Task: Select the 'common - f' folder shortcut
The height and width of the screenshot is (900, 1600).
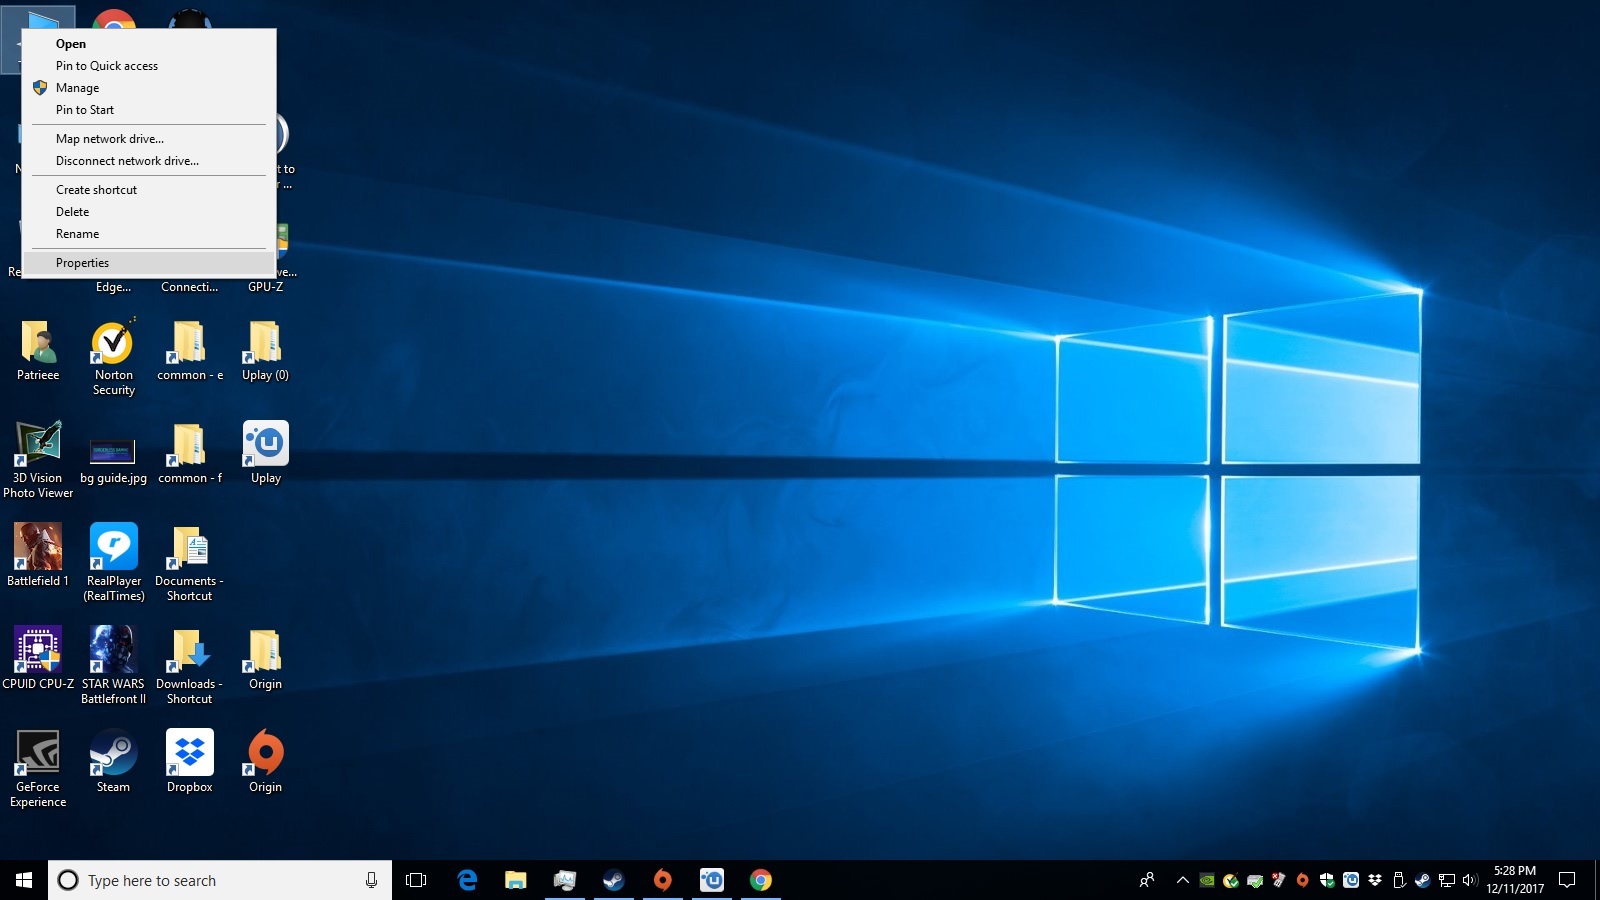Action: click(x=190, y=453)
